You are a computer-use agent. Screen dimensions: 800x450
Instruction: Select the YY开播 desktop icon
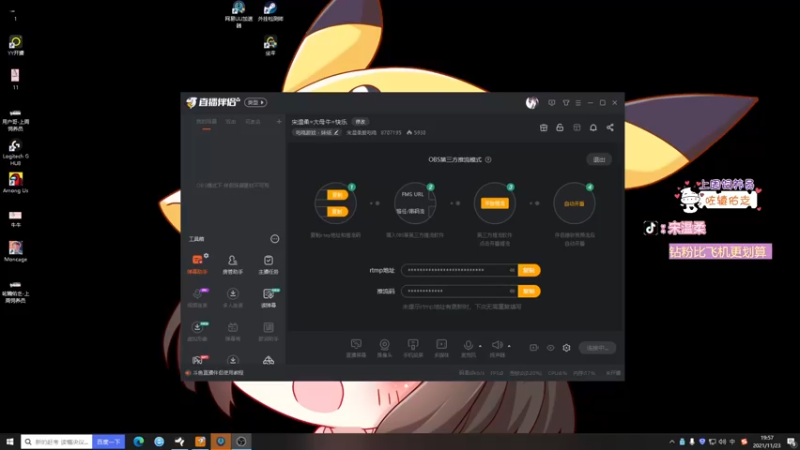[x=15, y=45]
